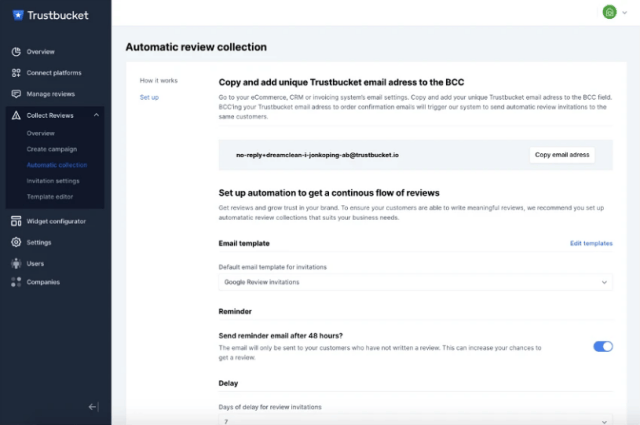Click the Widget configurator icon

[16, 221]
